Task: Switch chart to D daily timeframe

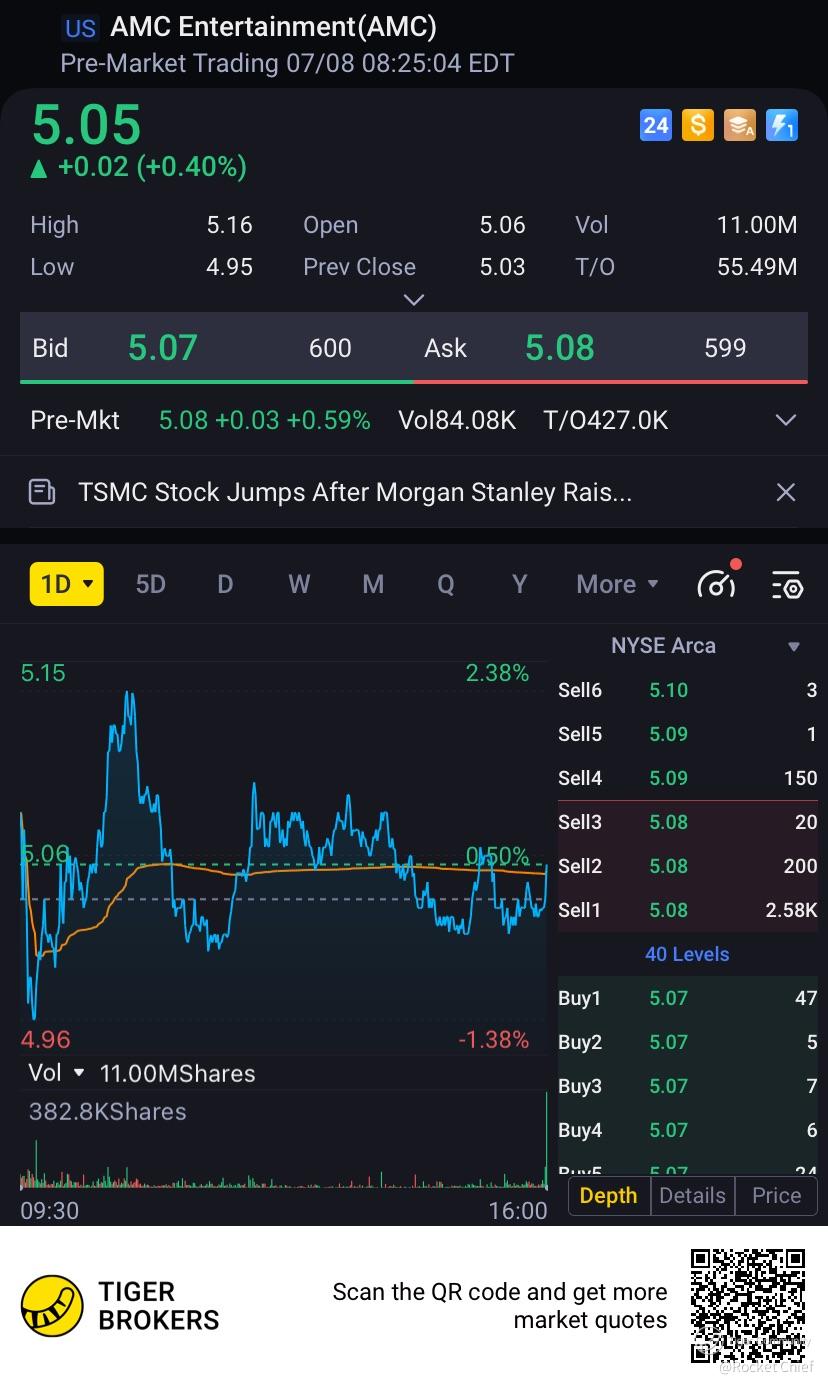Action: tap(225, 584)
